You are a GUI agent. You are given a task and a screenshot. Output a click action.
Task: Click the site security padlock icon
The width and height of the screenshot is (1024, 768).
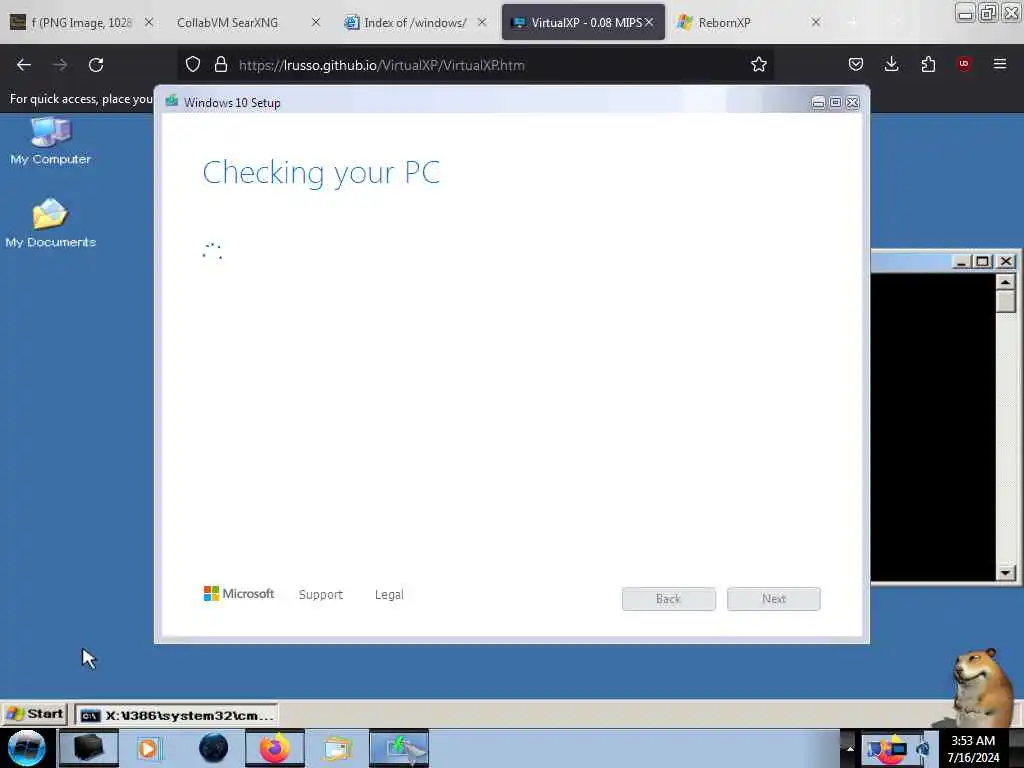(221, 64)
